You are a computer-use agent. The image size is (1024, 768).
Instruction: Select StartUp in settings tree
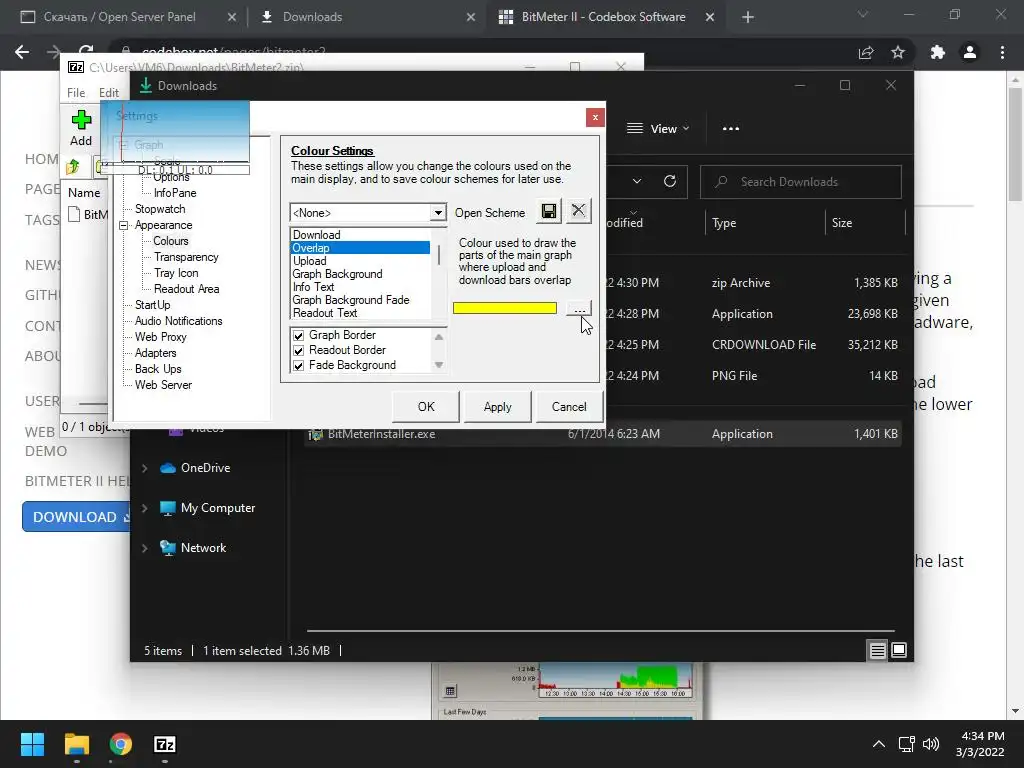pos(152,305)
